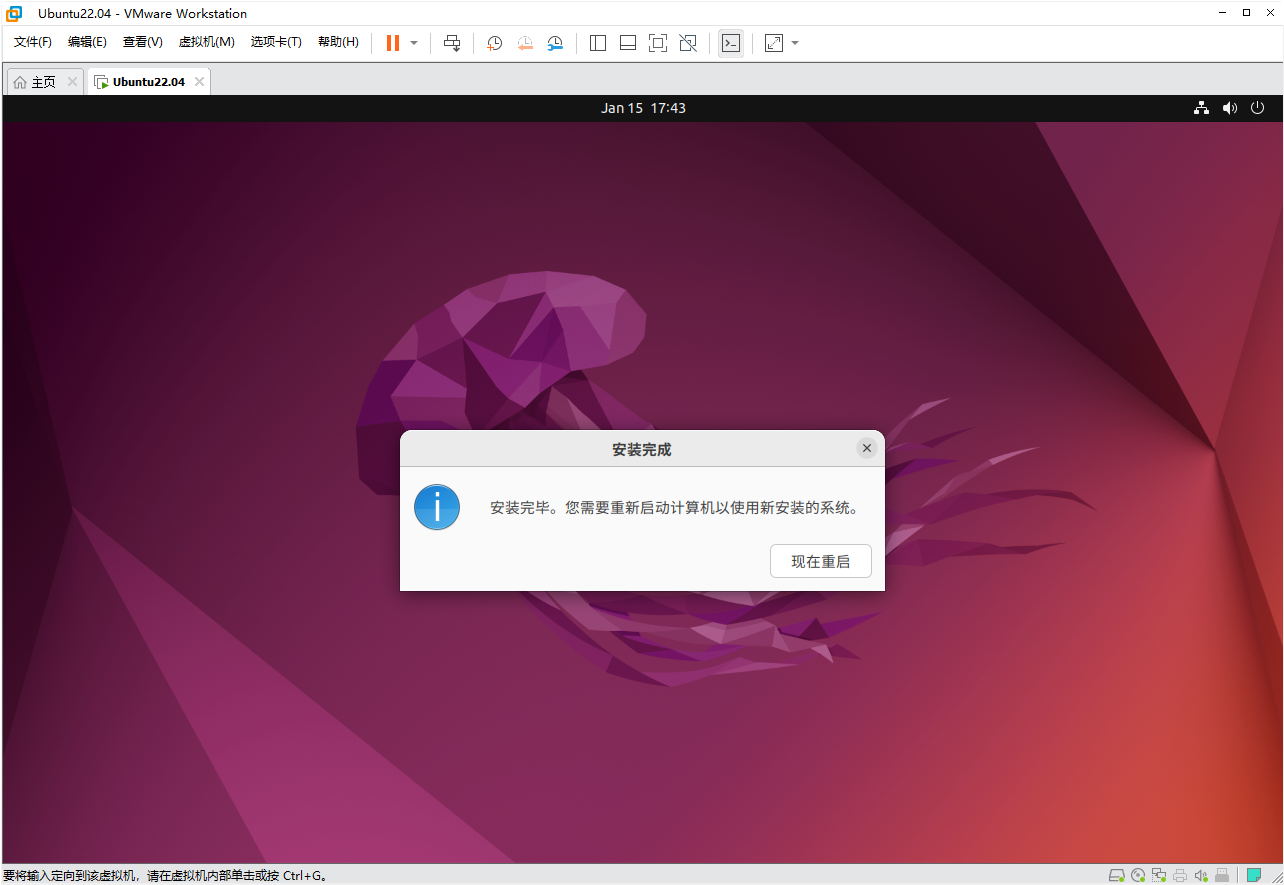Open the 虚拟机(M) menu
The image size is (1284, 885).
click(206, 42)
